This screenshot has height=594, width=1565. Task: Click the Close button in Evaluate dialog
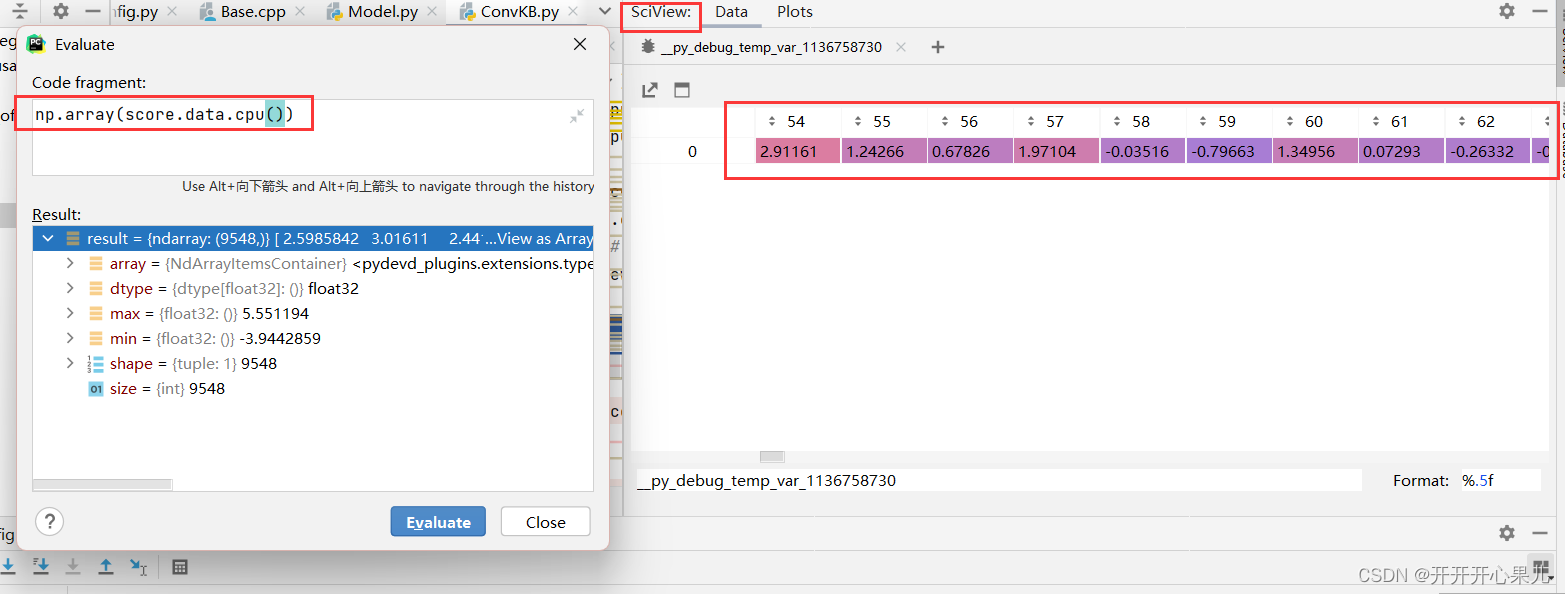(x=545, y=521)
